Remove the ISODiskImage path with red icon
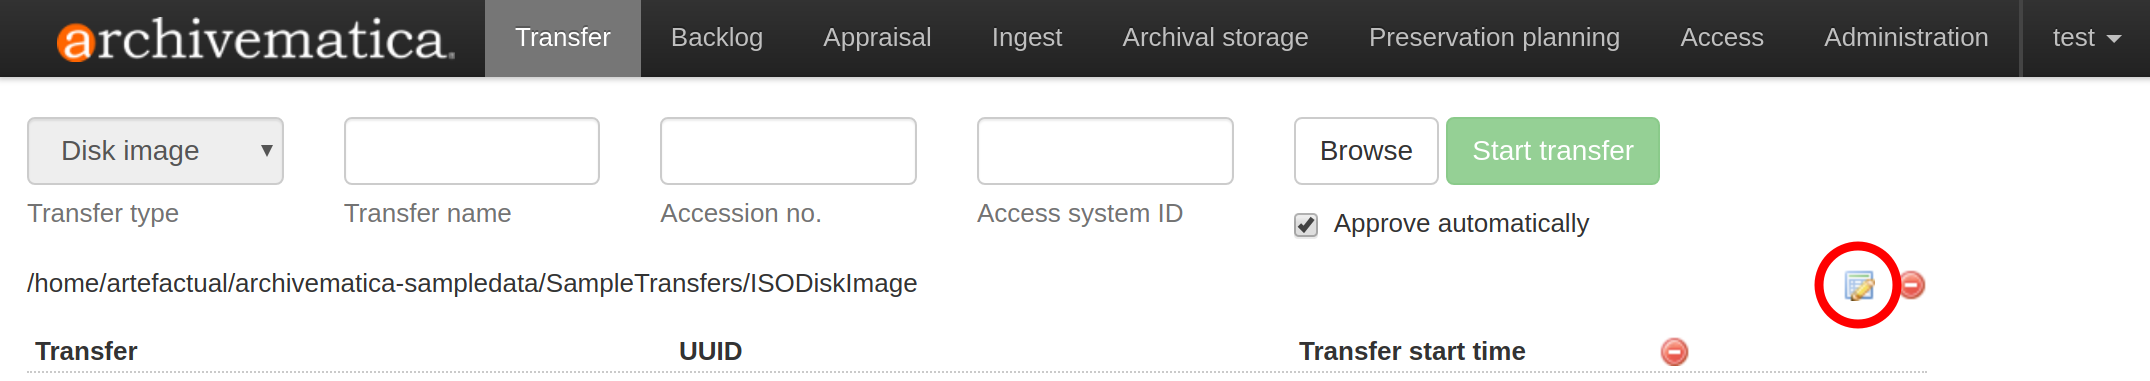2150x381 pixels. coord(1912,285)
